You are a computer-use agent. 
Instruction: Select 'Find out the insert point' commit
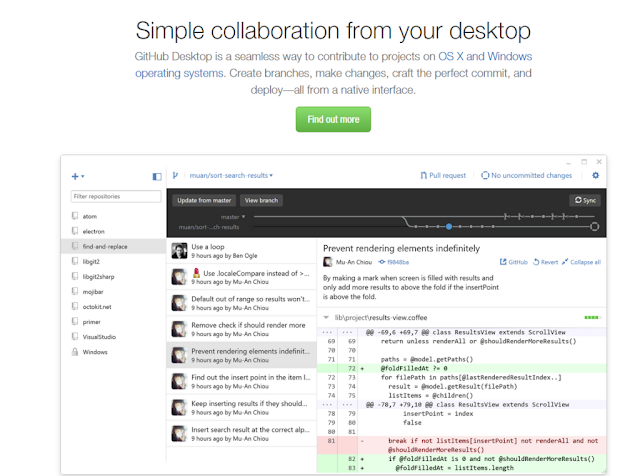click(x=242, y=382)
